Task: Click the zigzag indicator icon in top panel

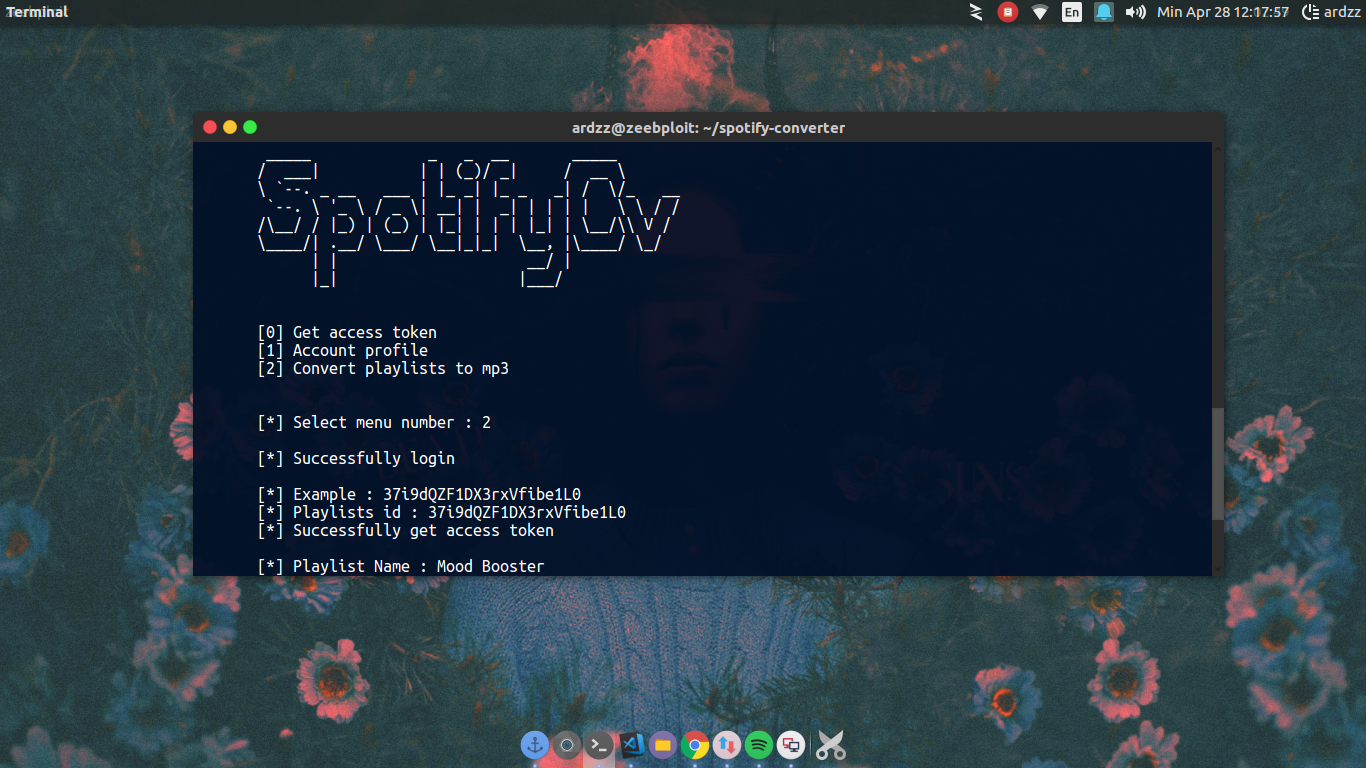Action: point(976,12)
